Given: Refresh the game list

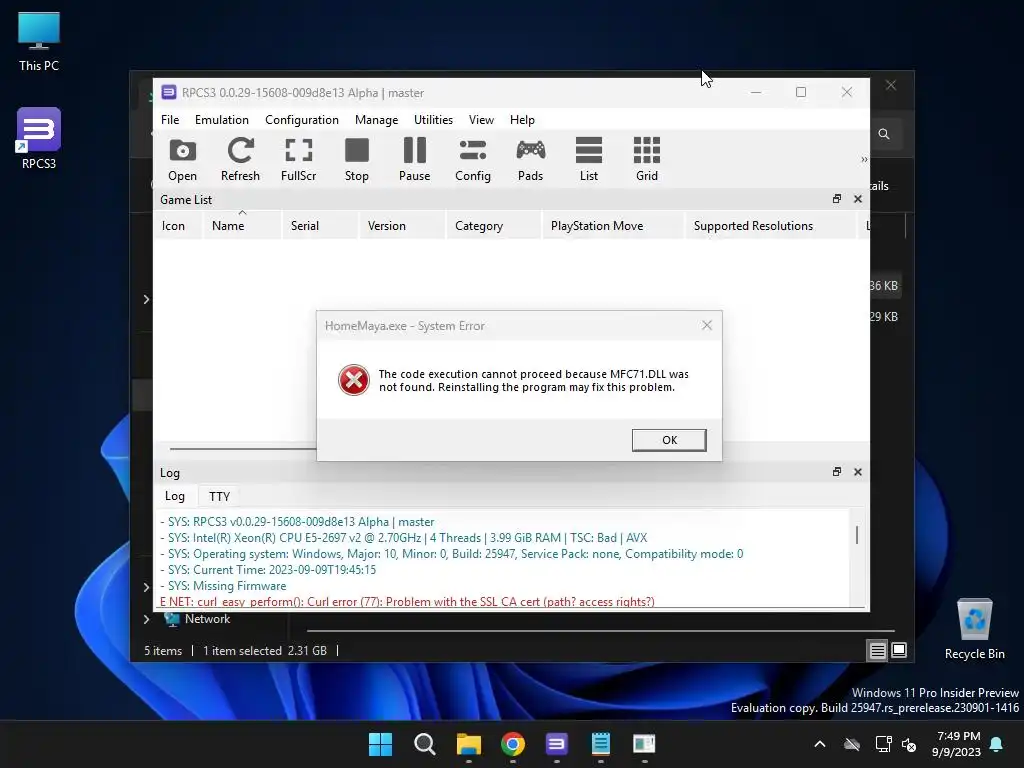Looking at the screenshot, I should pyautogui.click(x=240, y=159).
